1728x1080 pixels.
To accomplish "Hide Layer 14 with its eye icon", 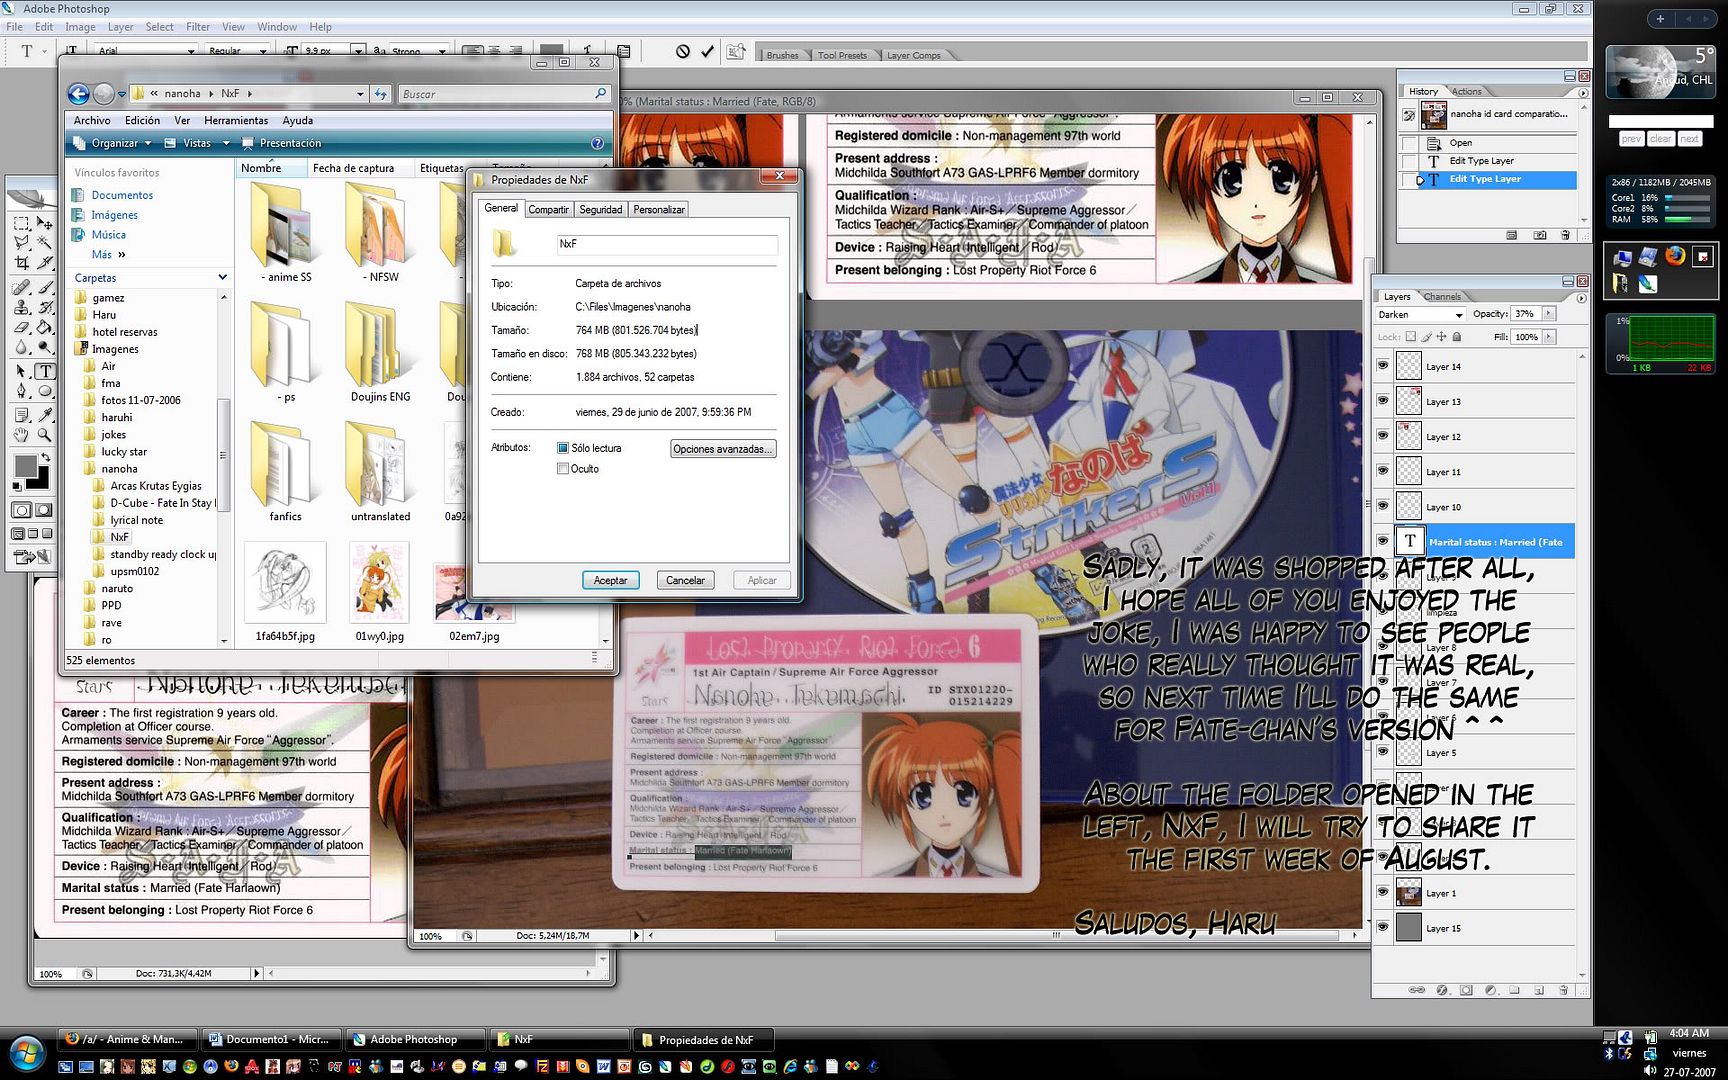I will 1383,366.
